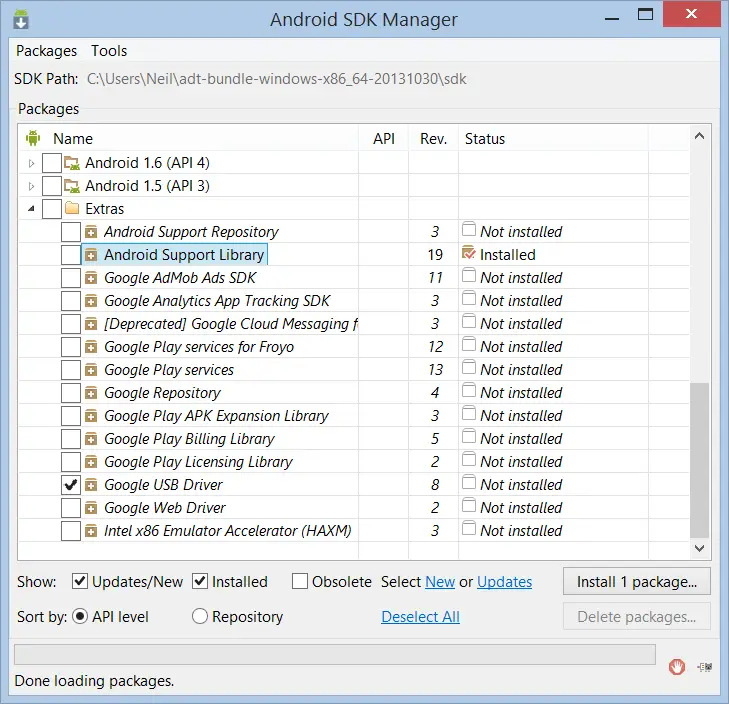Viewport: 729px width, 704px height.
Task: Uncheck the Google USB Driver checkbox
Action: 71,485
